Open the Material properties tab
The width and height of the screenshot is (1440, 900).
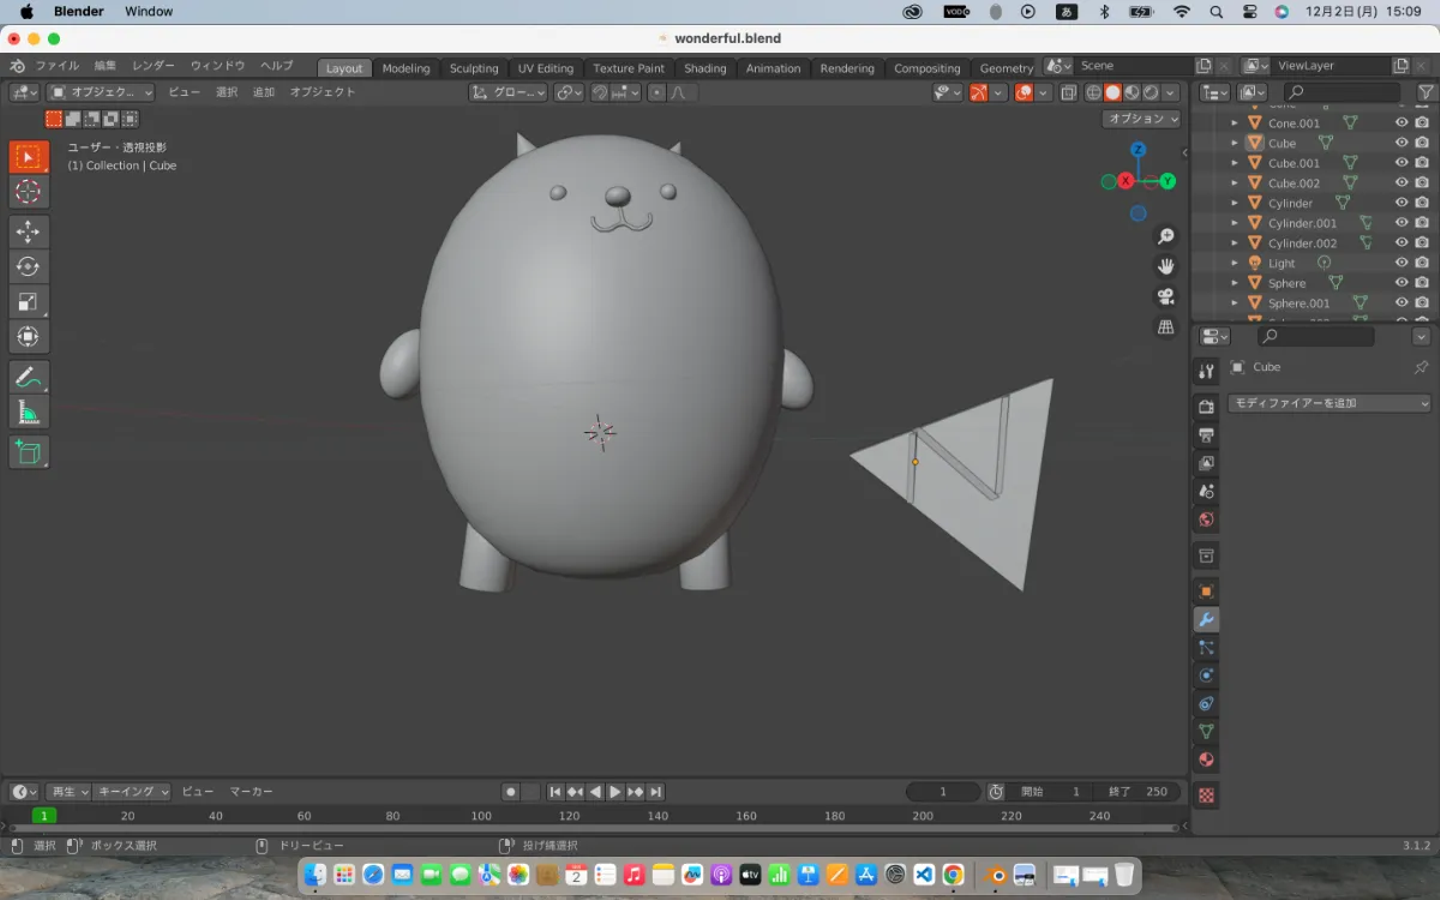coord(1206,760)
